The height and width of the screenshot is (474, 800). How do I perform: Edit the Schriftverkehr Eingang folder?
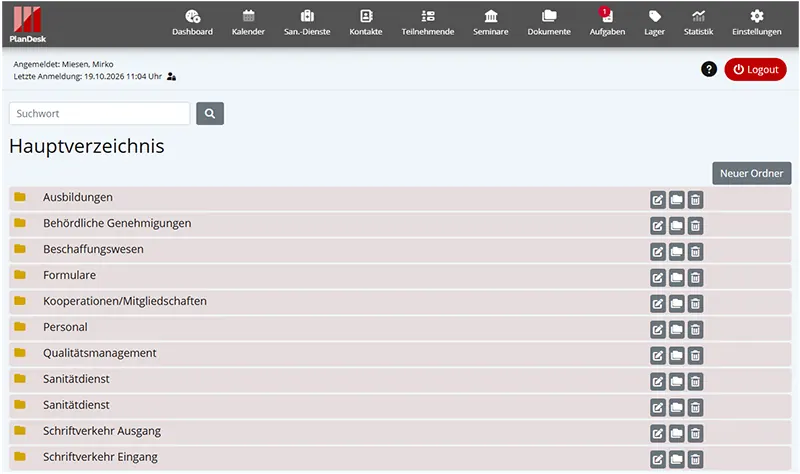click(x=658, y=459)
